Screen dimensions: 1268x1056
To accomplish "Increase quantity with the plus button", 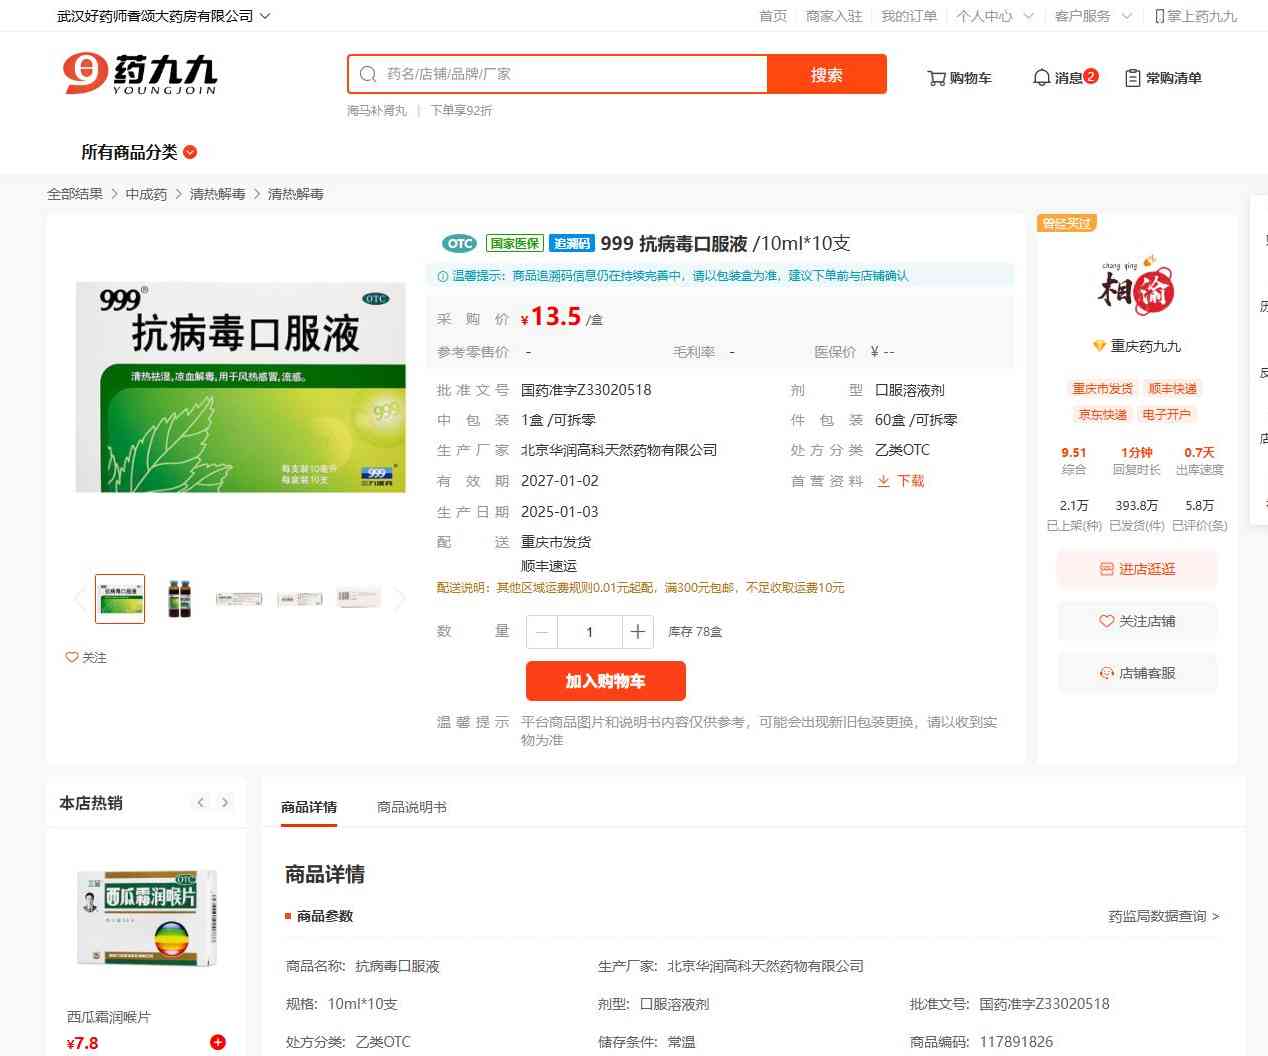I will pyautogui.click(x=637, y=632).
